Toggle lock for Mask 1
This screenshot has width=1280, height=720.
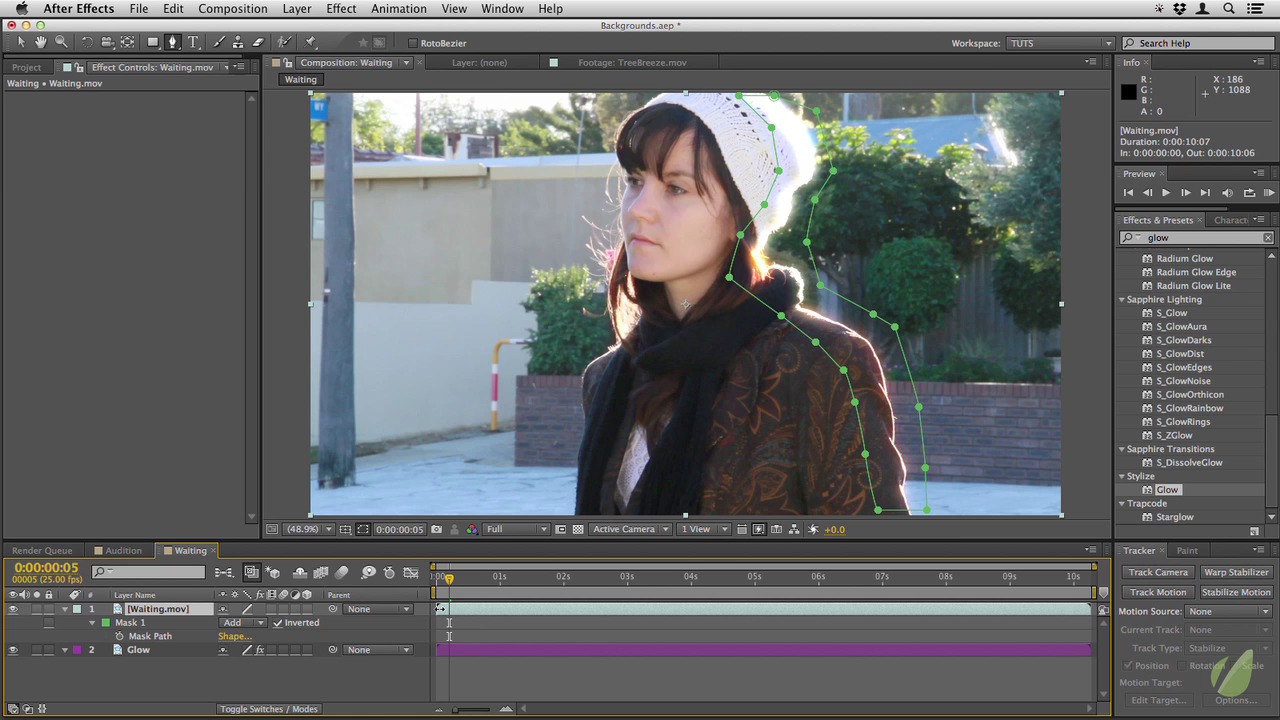click(48, 622)
